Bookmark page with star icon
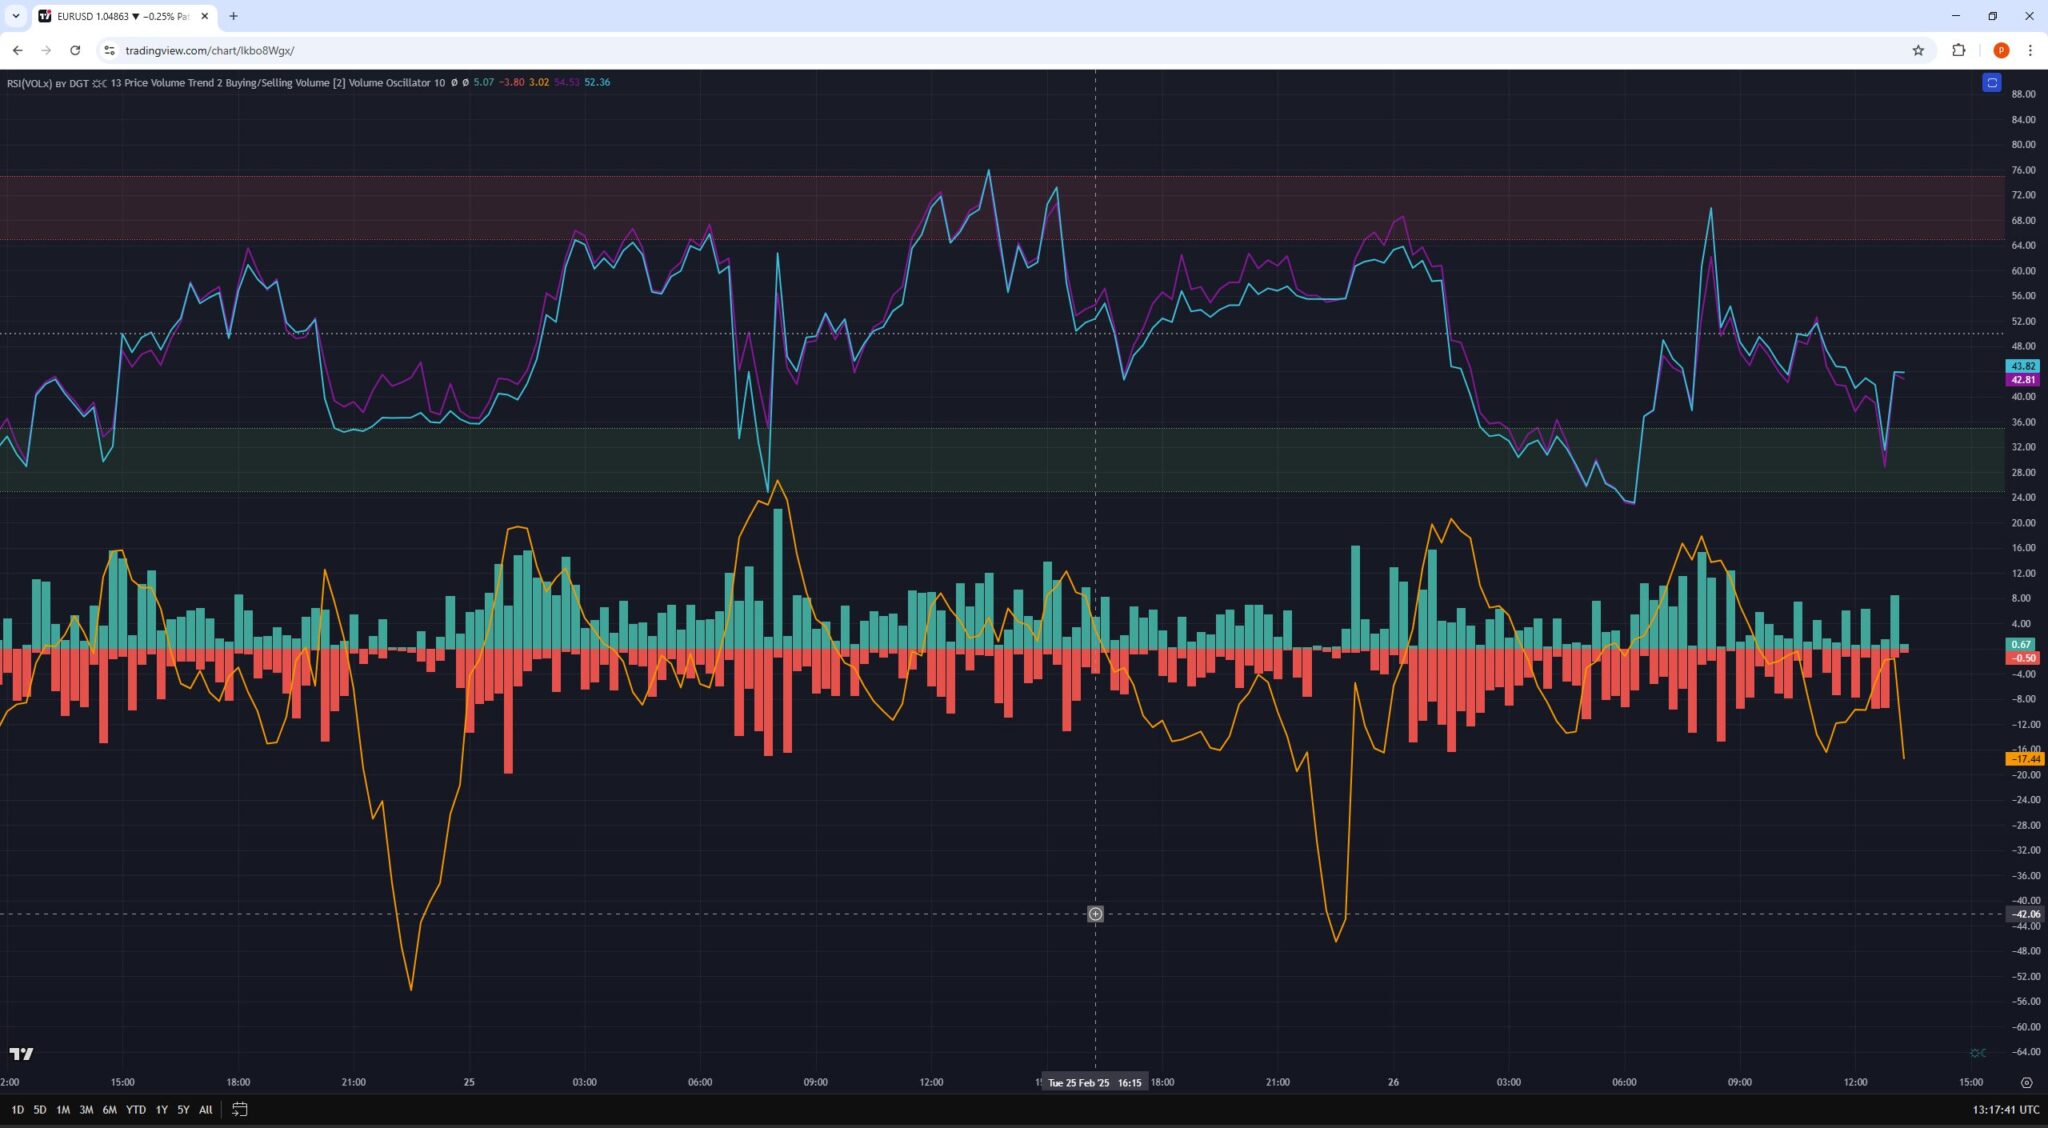2048x1128 pixels. tap(1918, 50)
